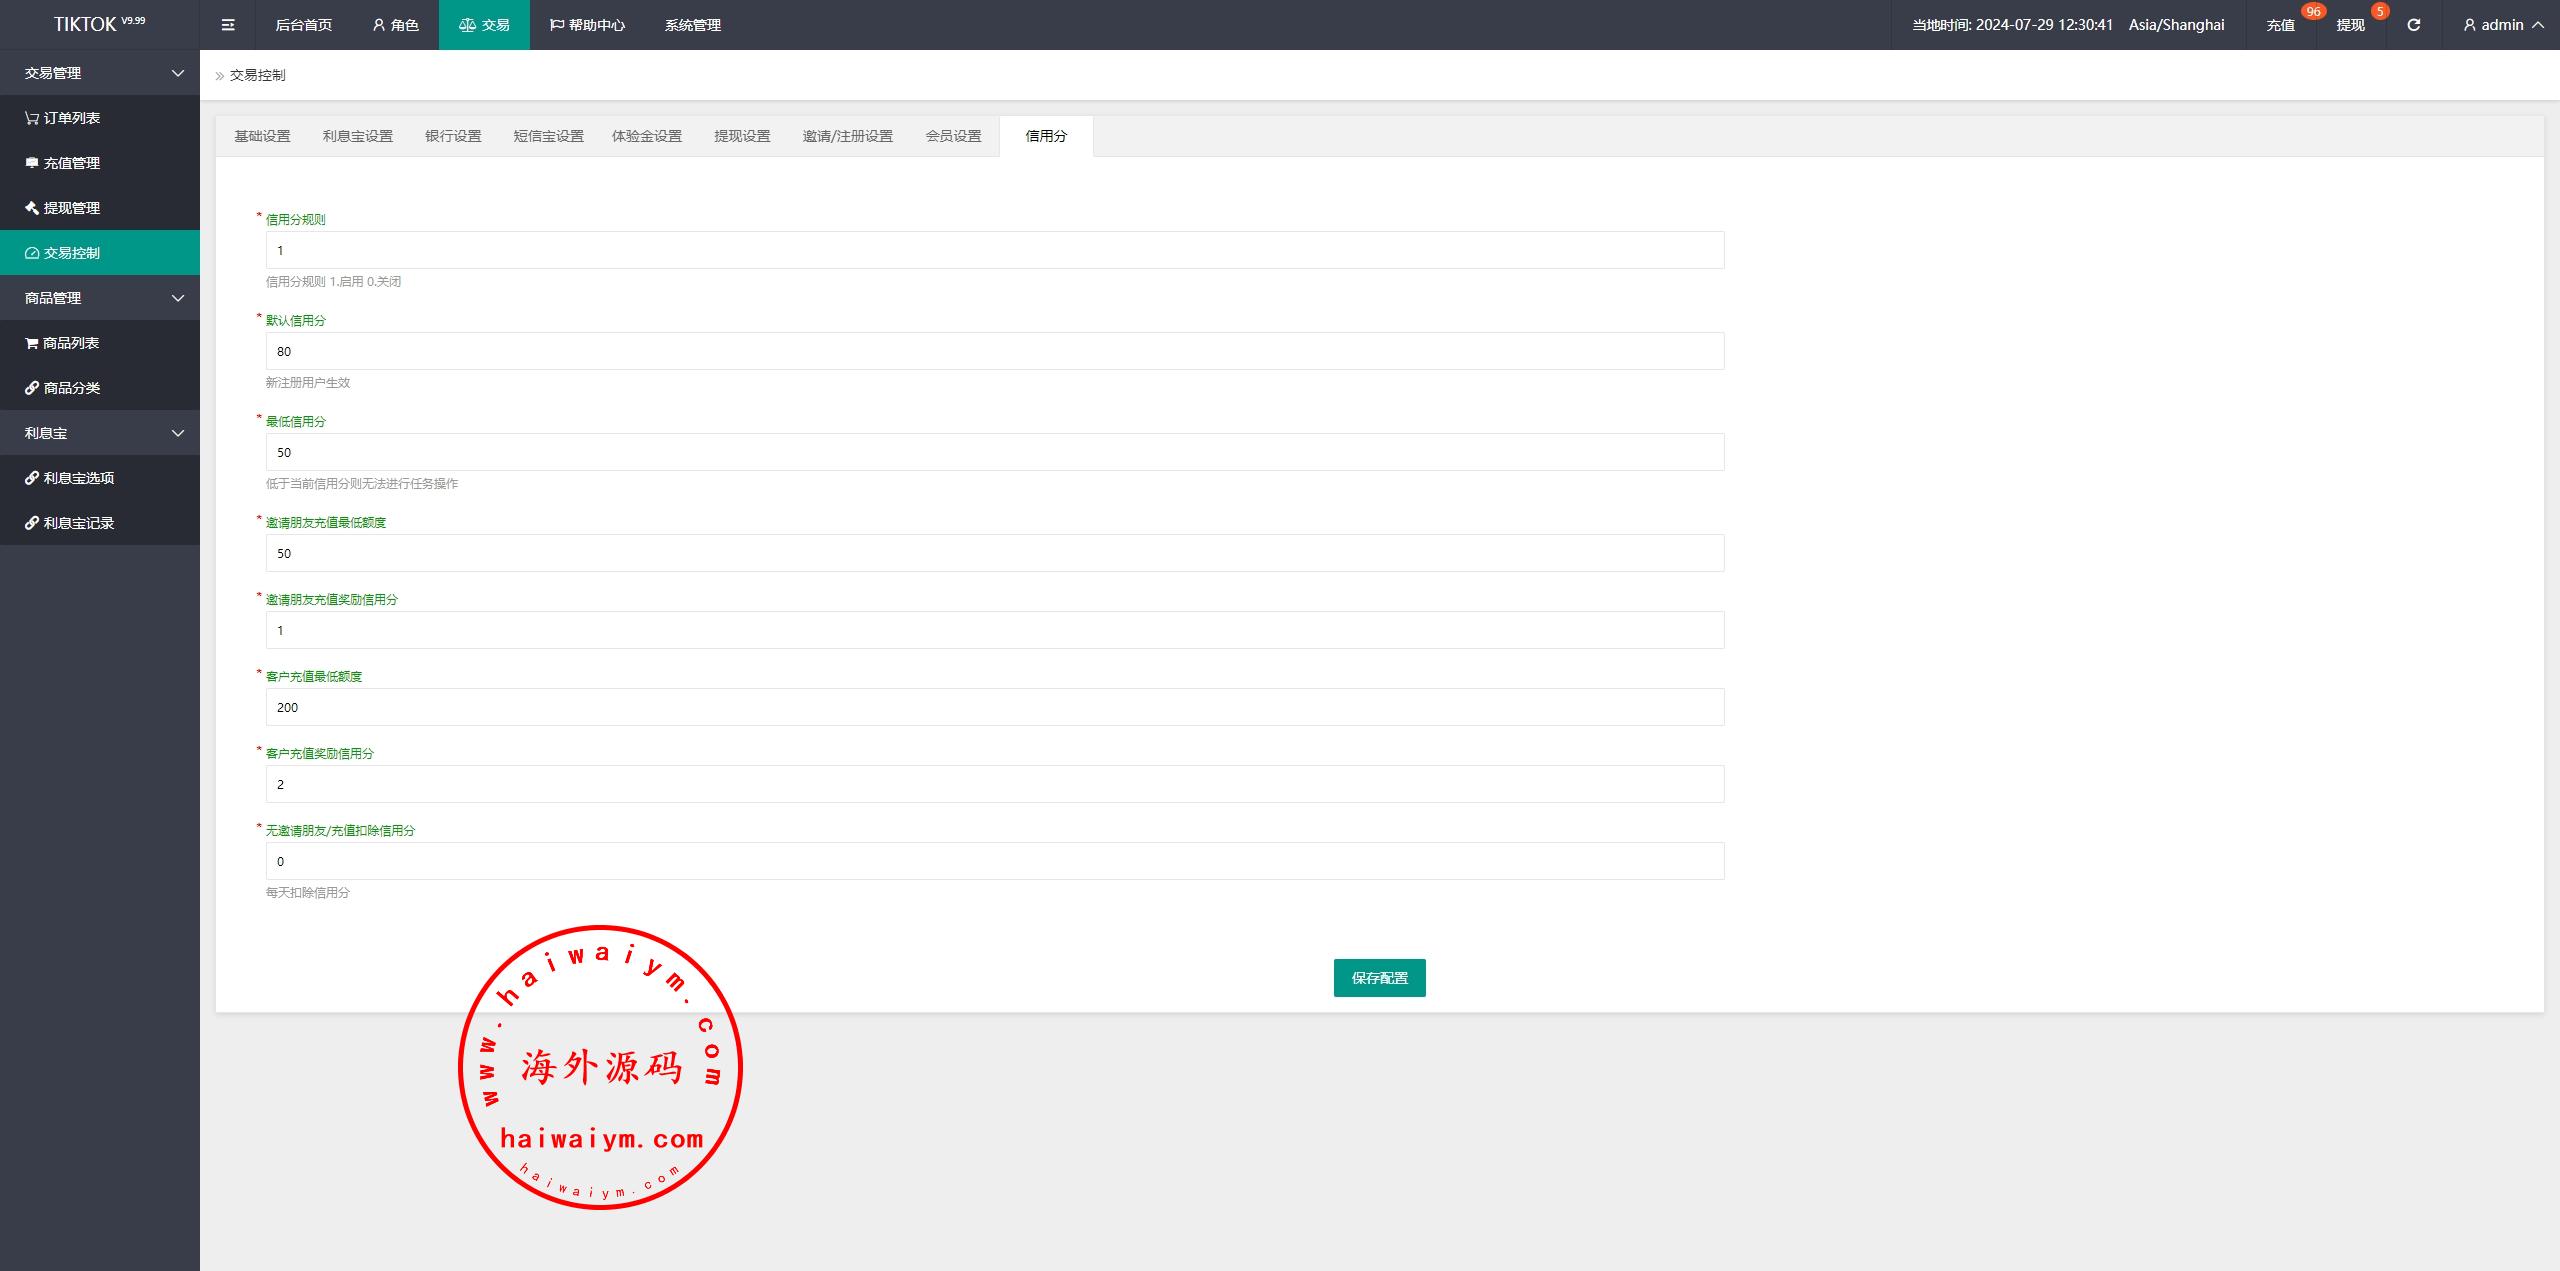The width and height of the screenshot is (2560, 1271).
Task: Click the refresh icon in top bar
Action: coord(2413,25)
